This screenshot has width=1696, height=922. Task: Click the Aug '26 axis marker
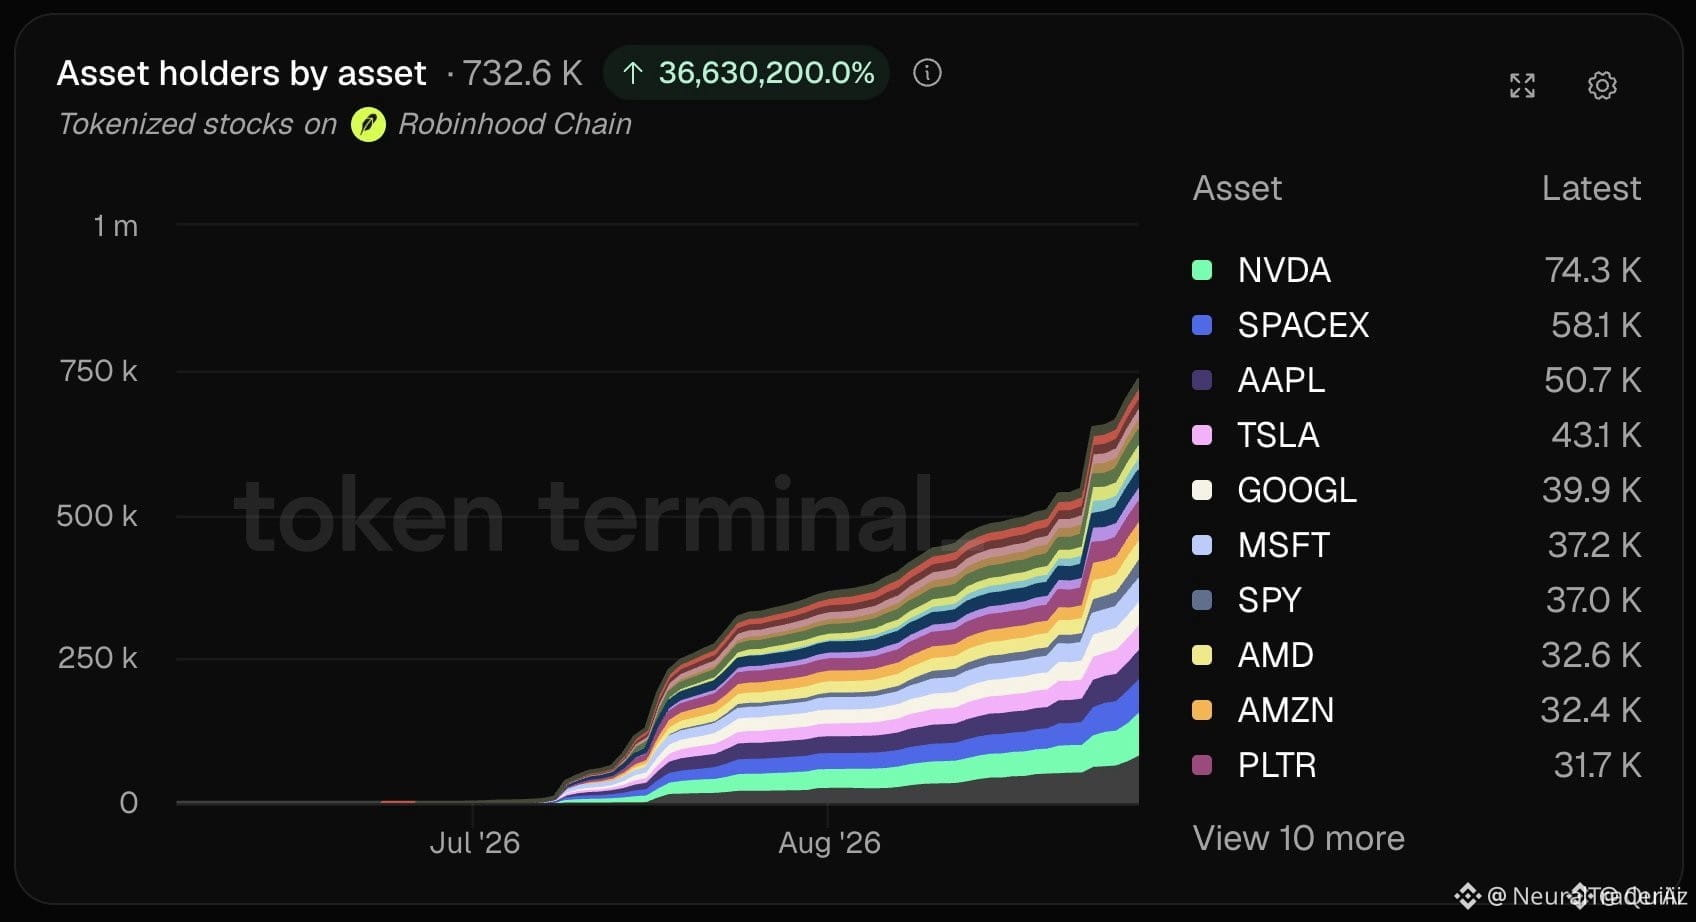tap(829, 843)
